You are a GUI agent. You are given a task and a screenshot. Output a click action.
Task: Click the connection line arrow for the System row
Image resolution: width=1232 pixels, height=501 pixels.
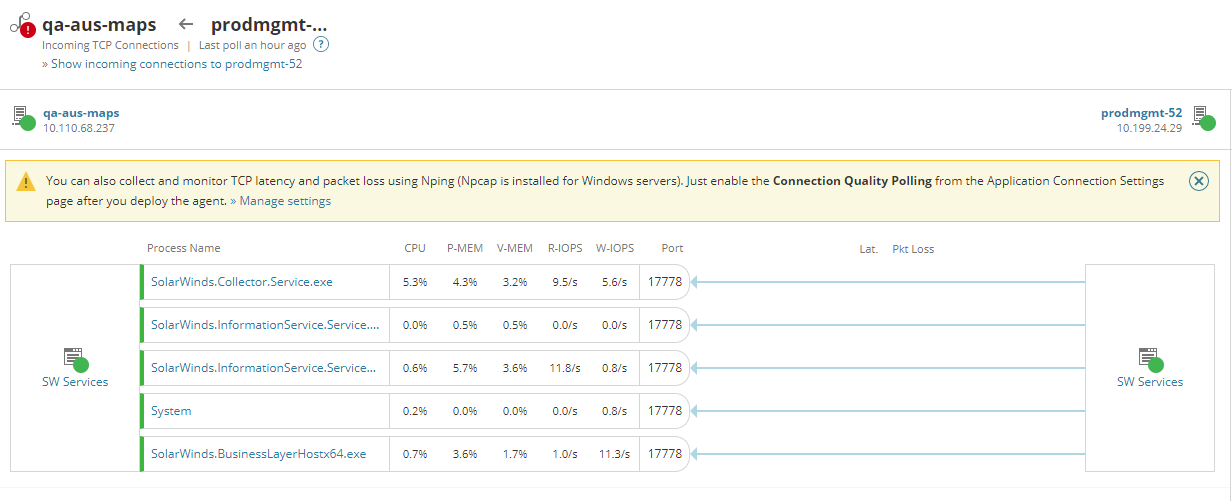point(888,411)
